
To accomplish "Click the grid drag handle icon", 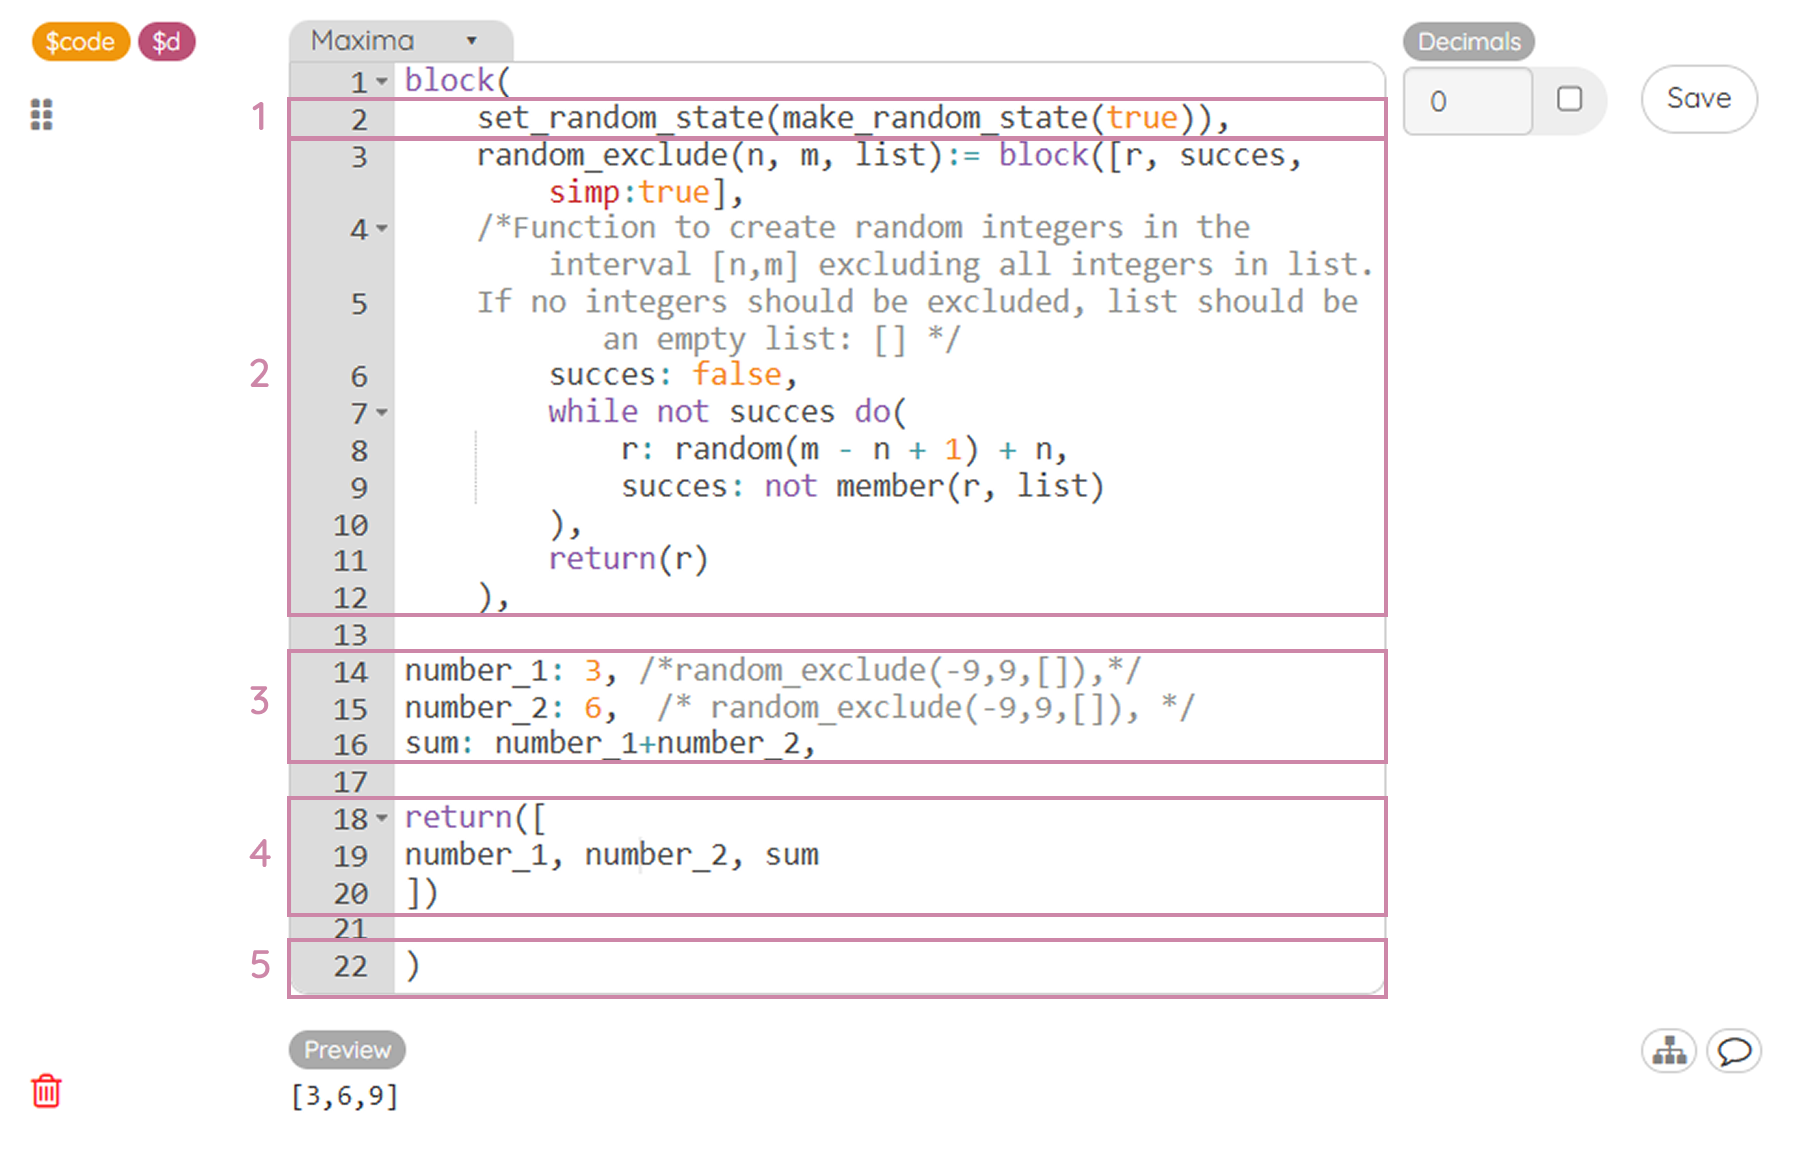I will 41,114.
